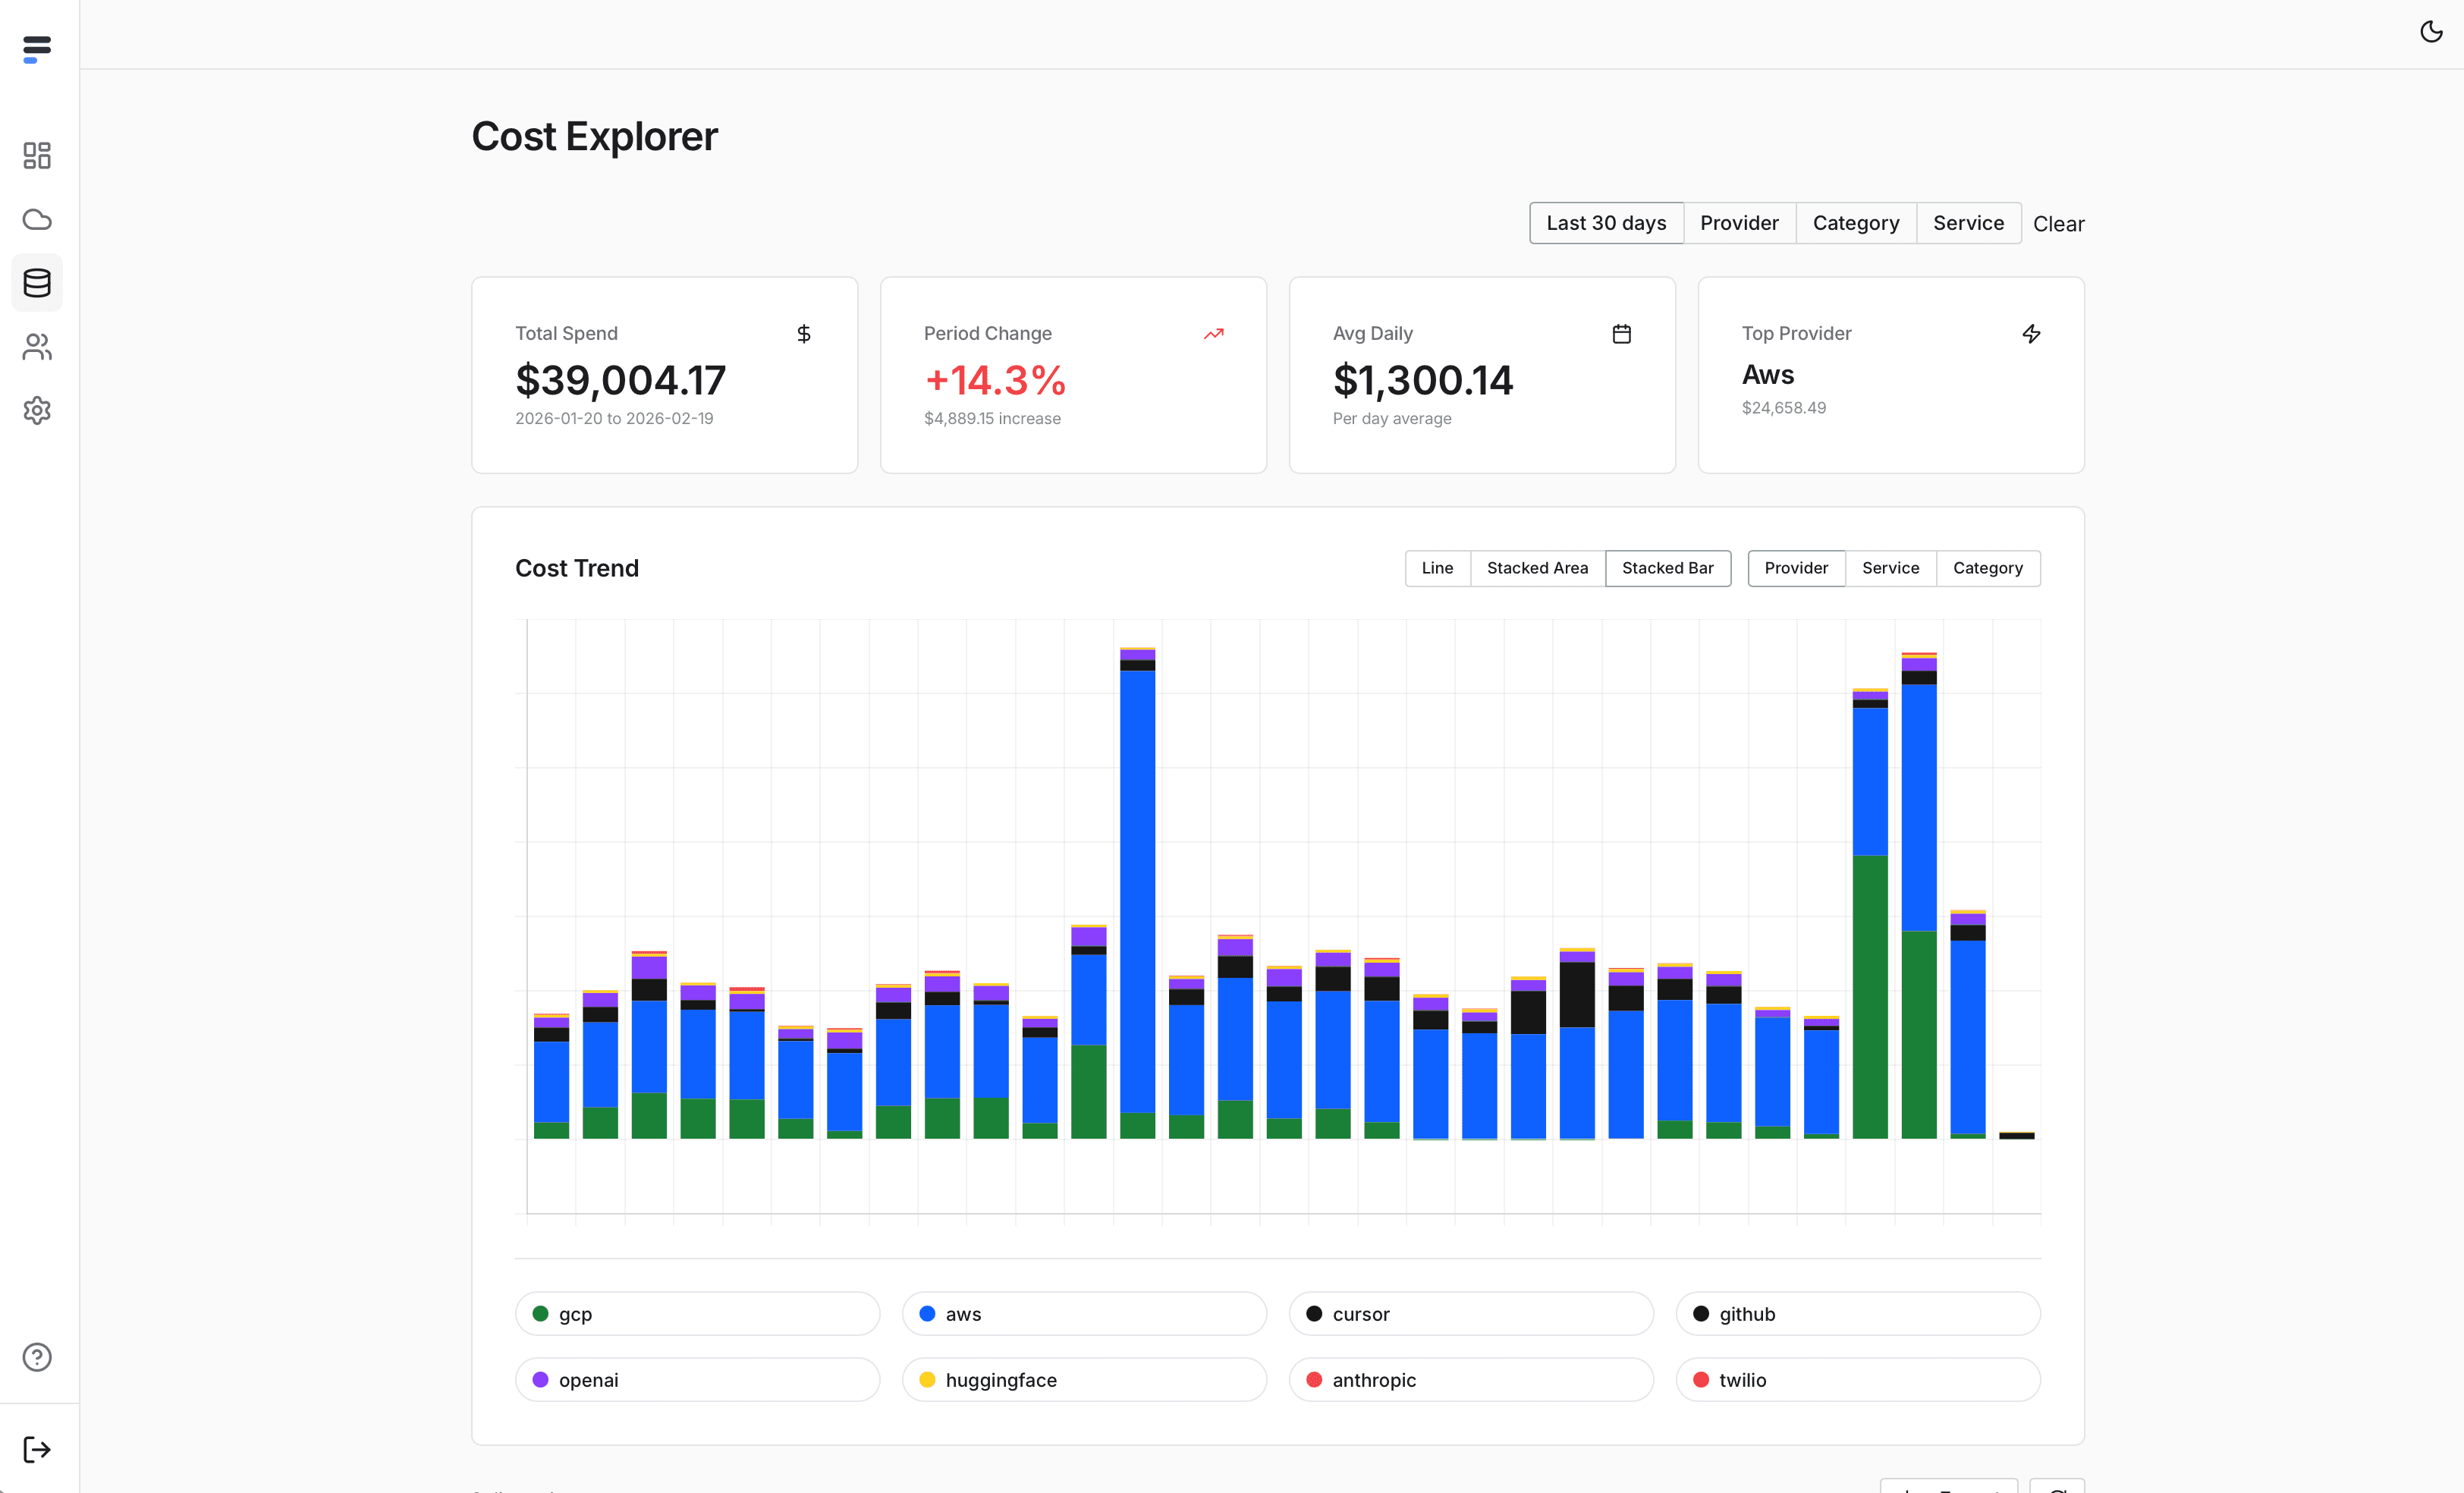The height and width of the screenshot is (1493, 2464).
Task: Open the Provider filter next to date range
Action: tap(1739, 222)
